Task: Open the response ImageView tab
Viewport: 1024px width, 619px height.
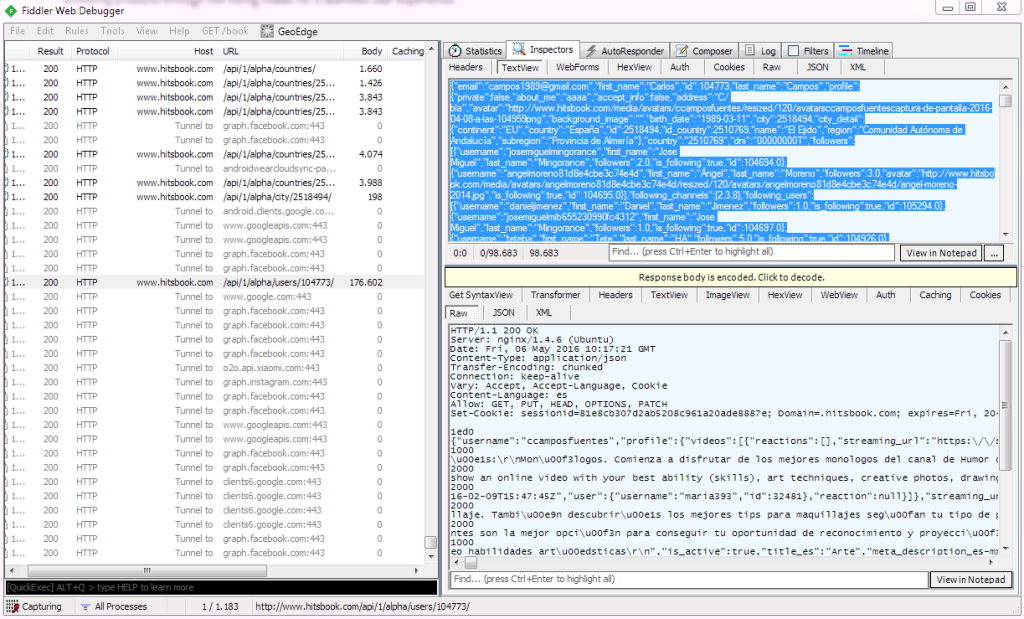Action: pos(728,295)
